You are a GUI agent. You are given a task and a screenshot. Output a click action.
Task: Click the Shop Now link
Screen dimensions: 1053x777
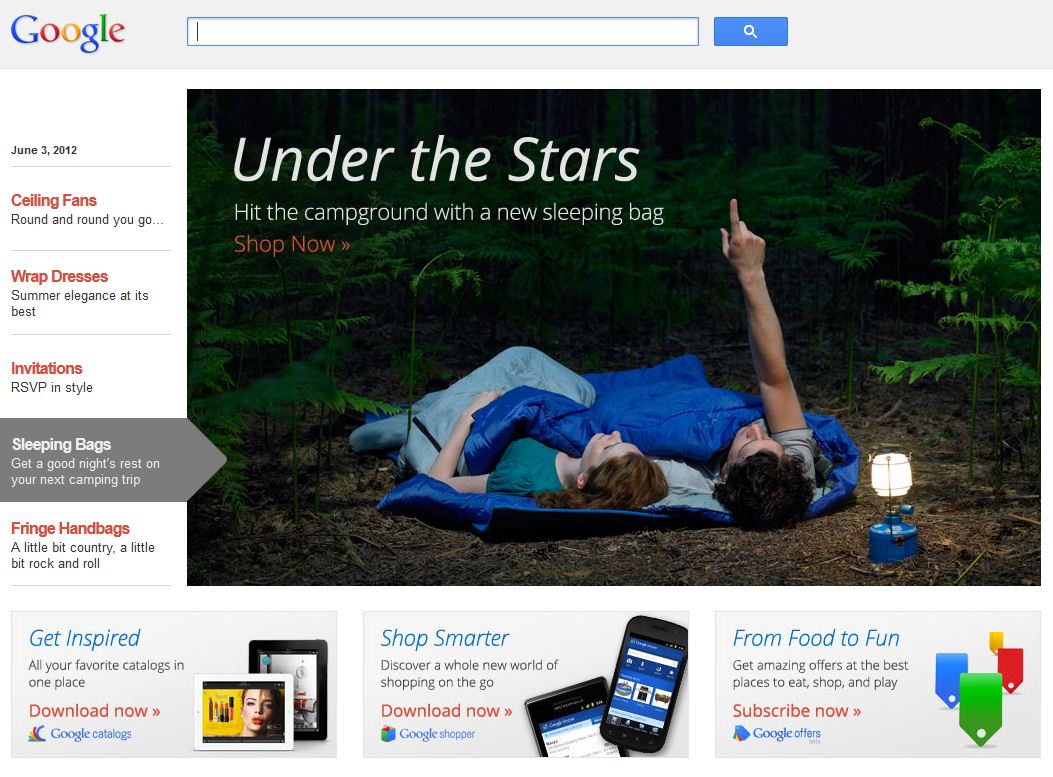pos(291,244)
